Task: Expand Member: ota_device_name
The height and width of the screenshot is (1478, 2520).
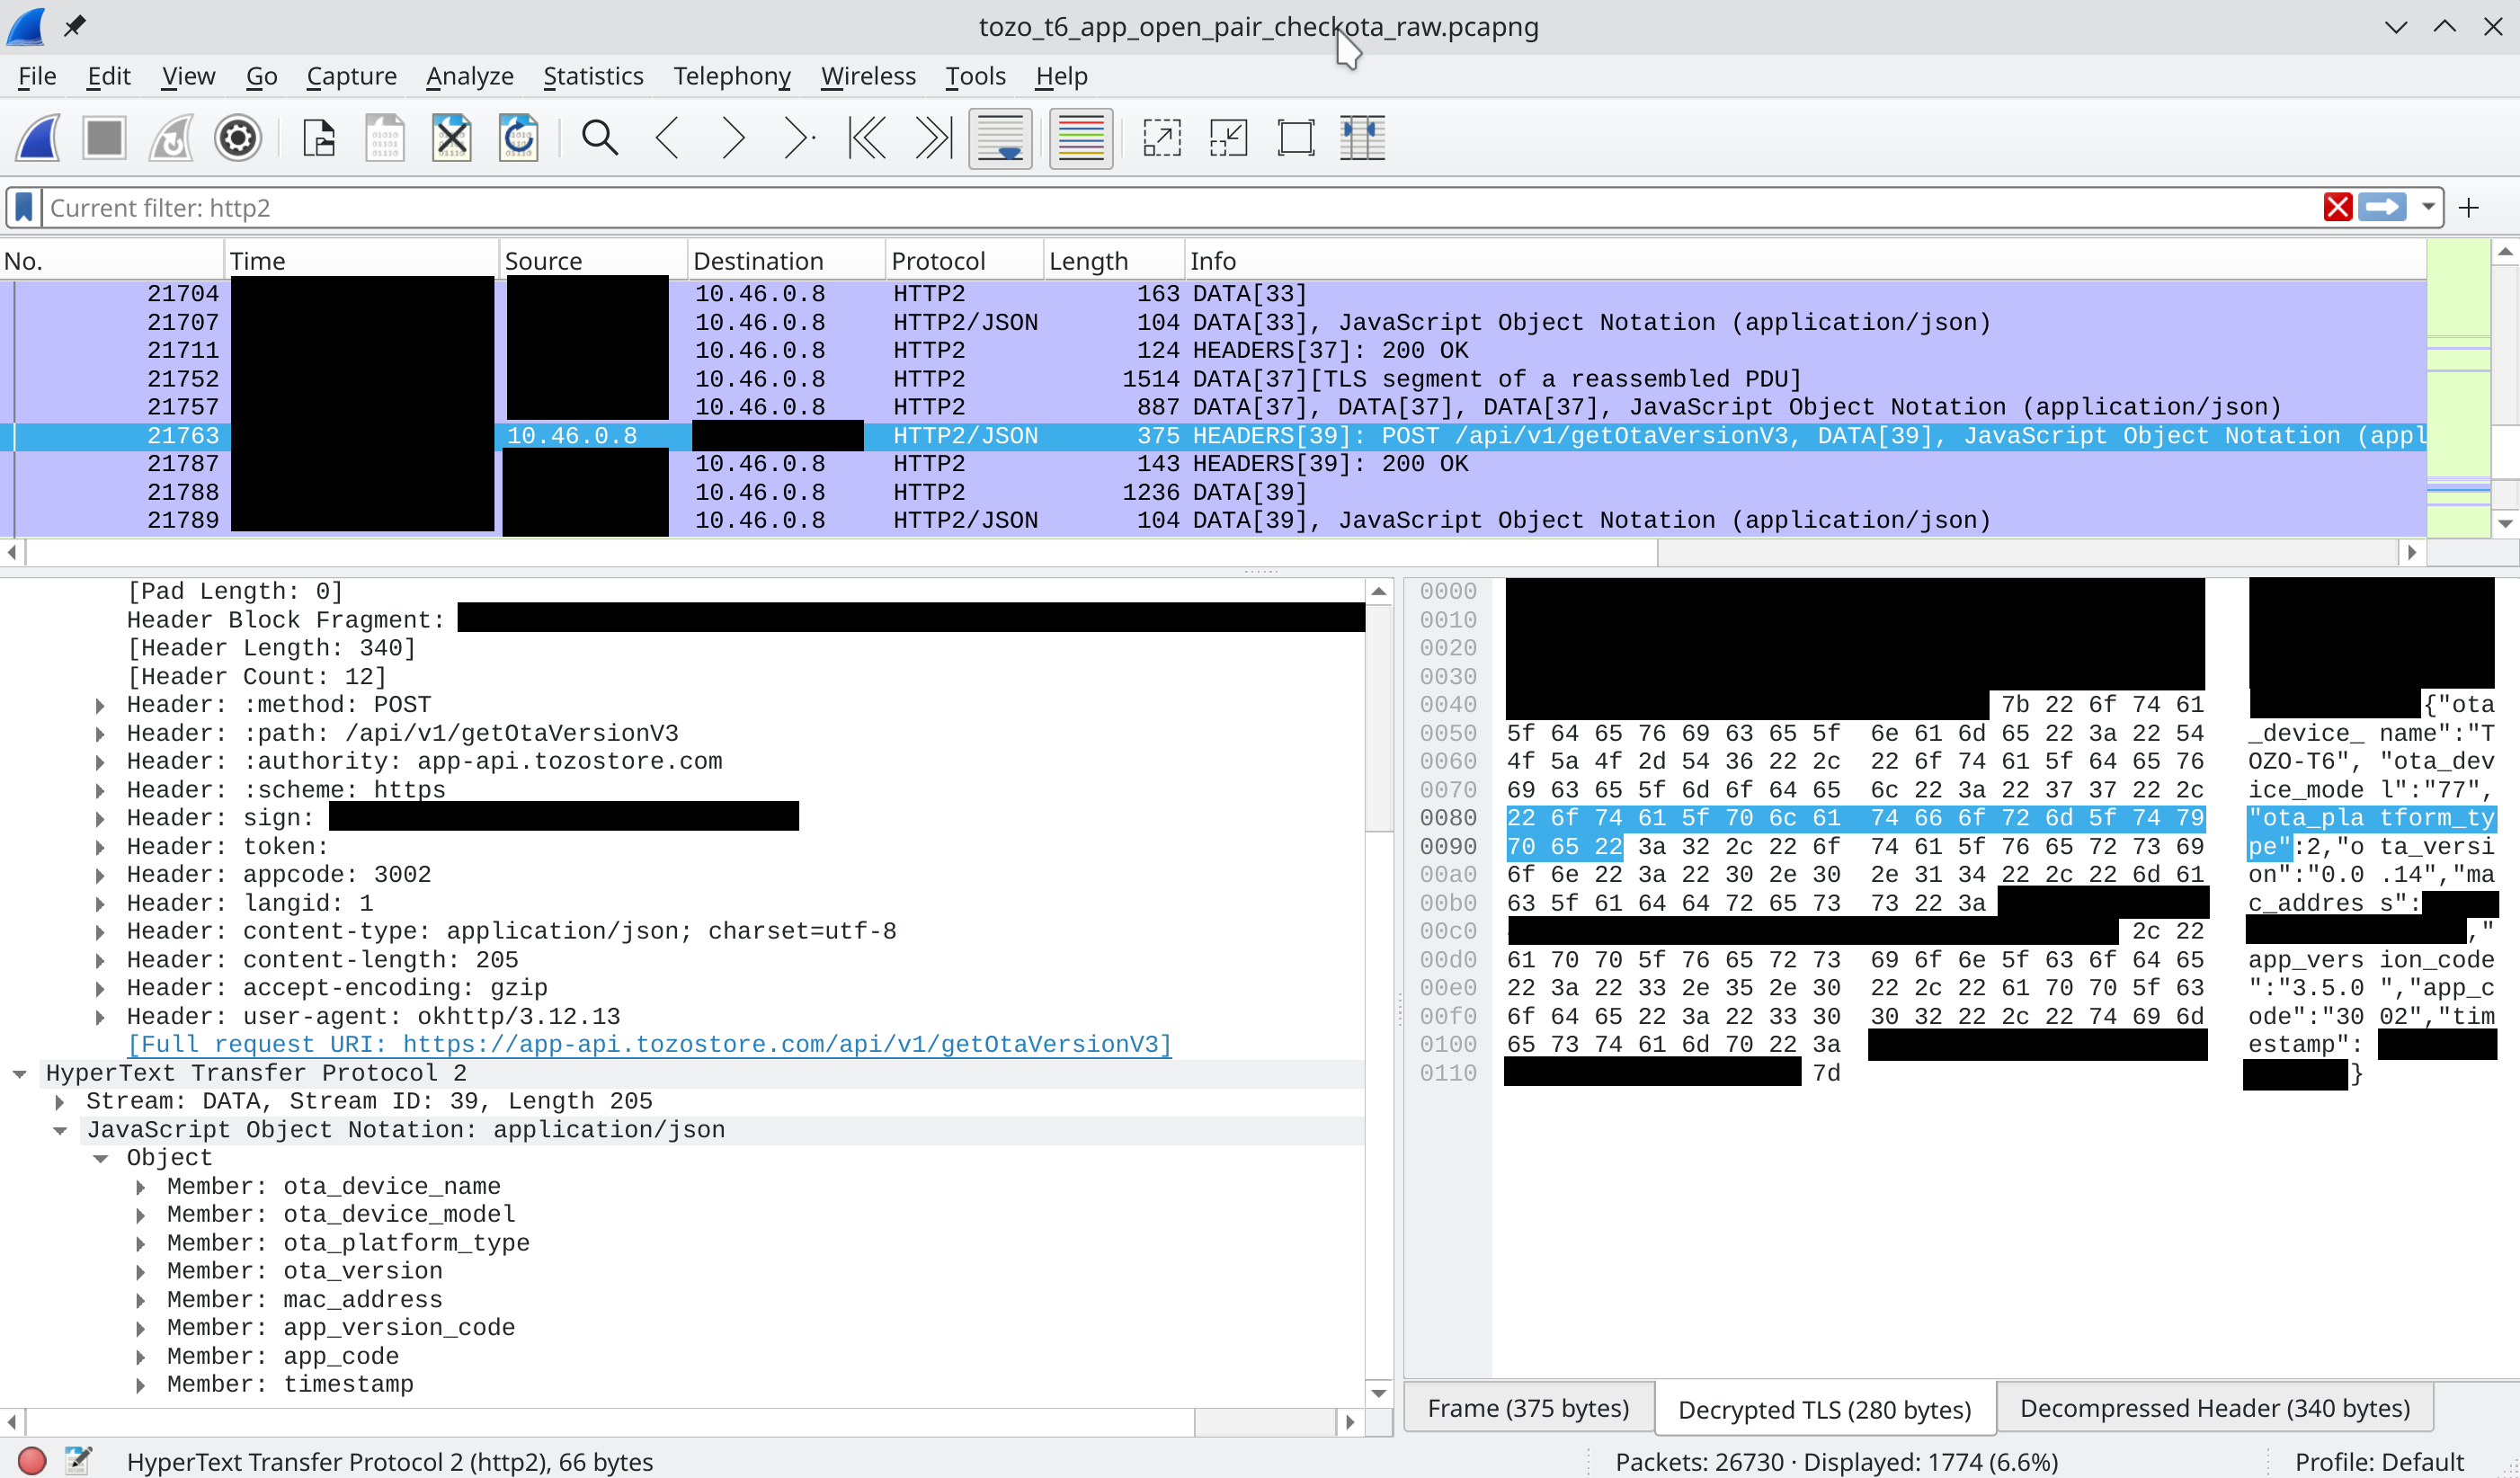Action: (x=140, y=1187)
